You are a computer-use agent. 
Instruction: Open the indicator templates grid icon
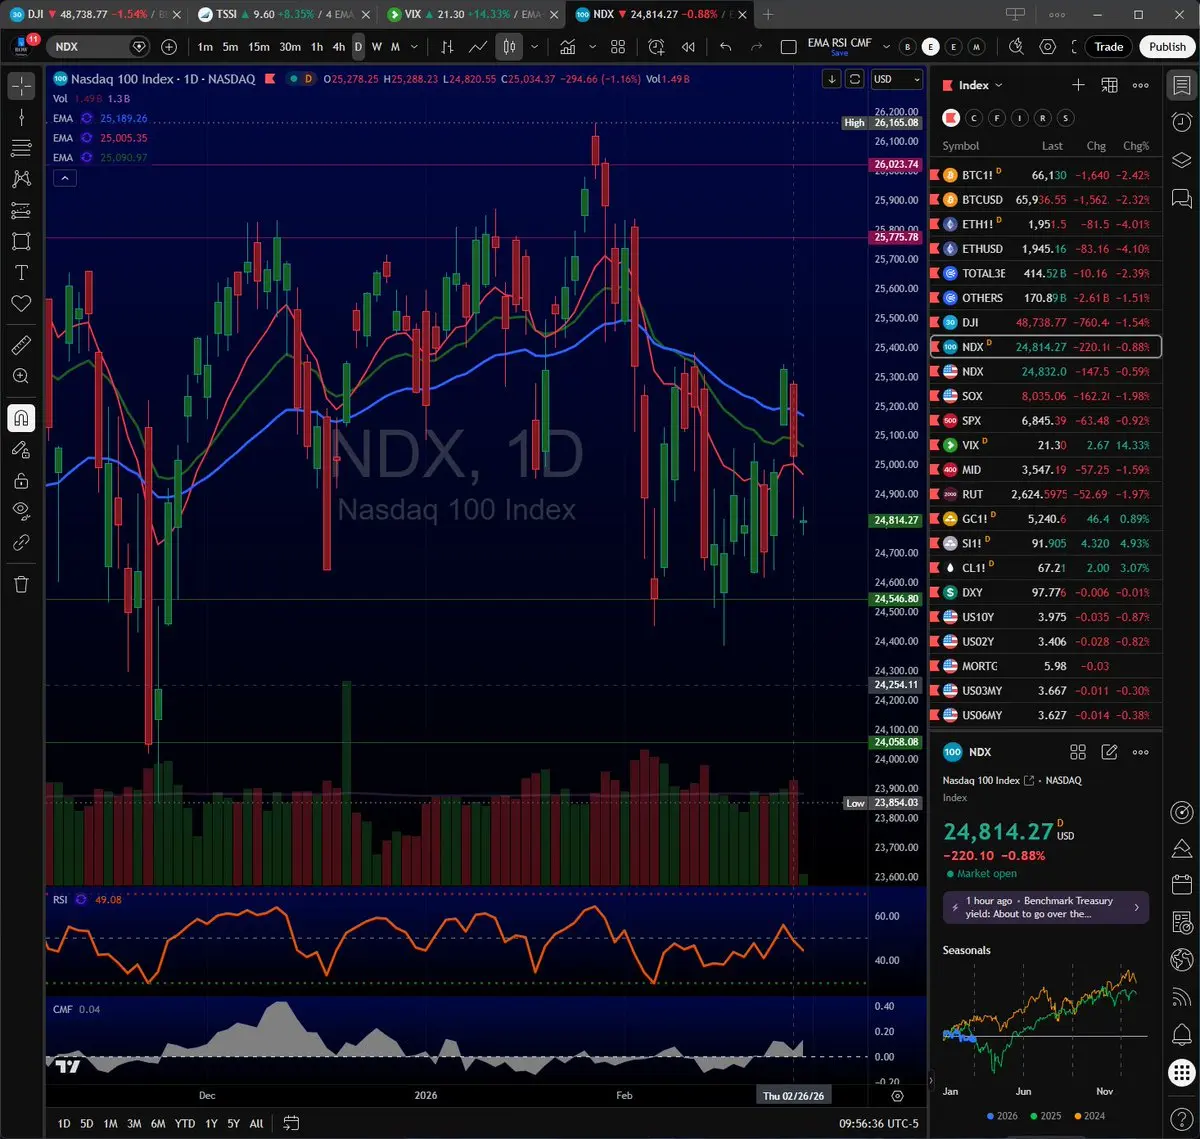618,47
